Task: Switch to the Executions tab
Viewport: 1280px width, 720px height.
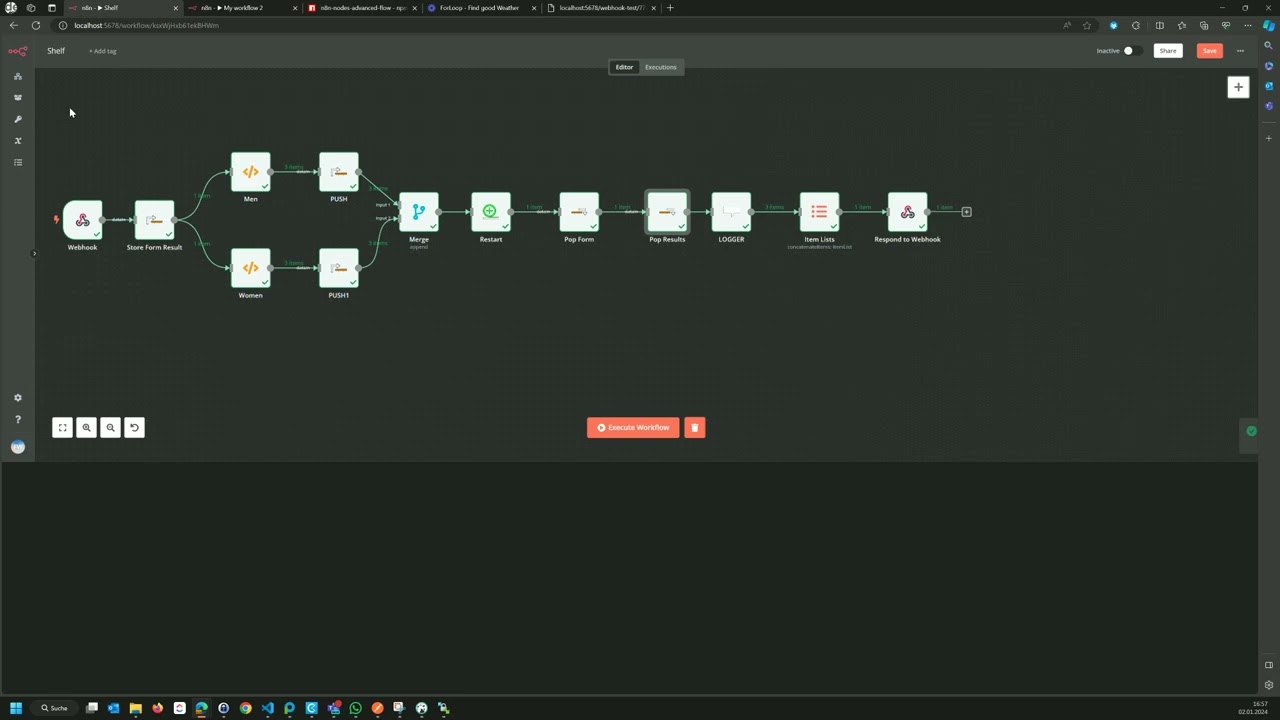Action: (x=660, y=67)
